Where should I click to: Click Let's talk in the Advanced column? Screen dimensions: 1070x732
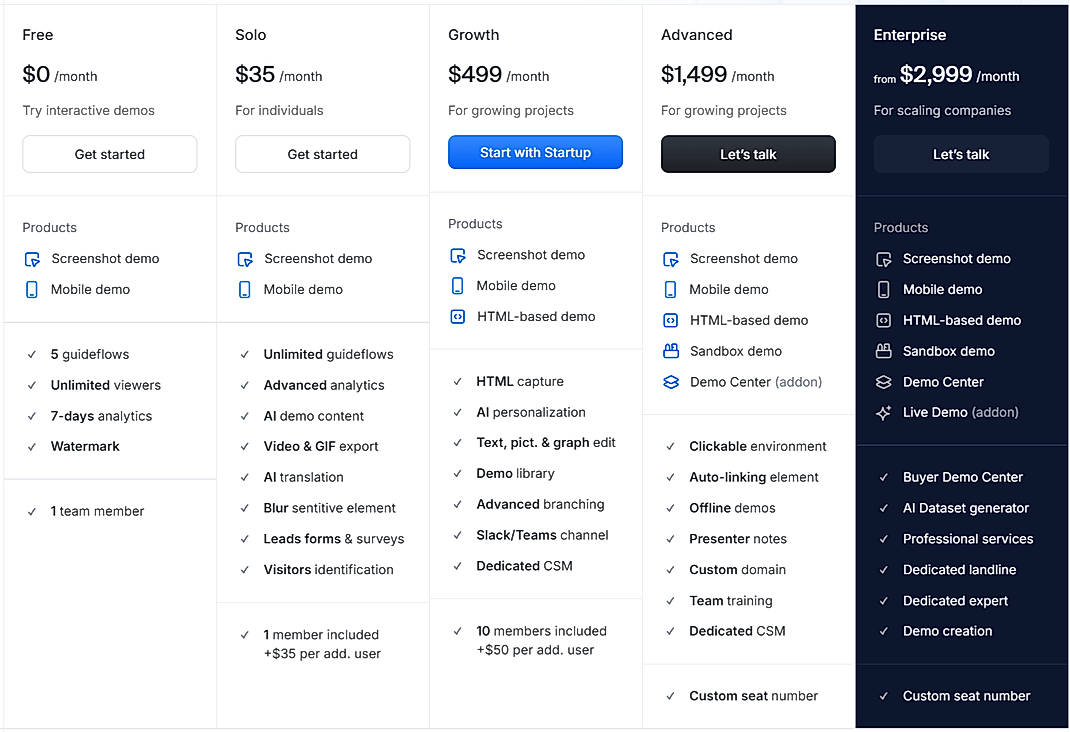coord(748,154)
